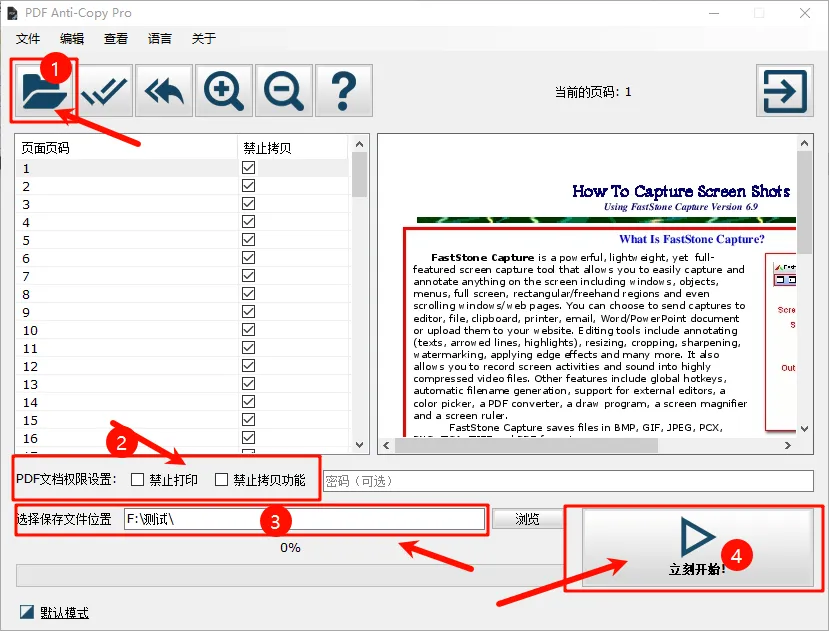Open the 语言 menu
The height and width of the screenshot is (631, 829).
[x=160, y=39]
